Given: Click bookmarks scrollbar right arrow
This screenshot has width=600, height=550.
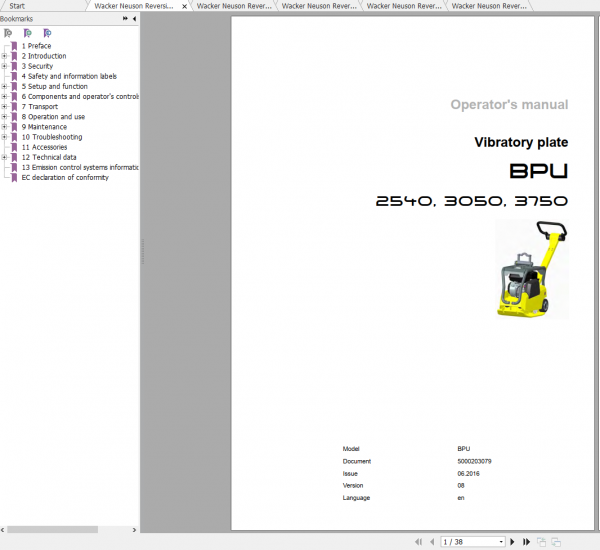Looking at the screenshot, I should [x=134, y=530].
